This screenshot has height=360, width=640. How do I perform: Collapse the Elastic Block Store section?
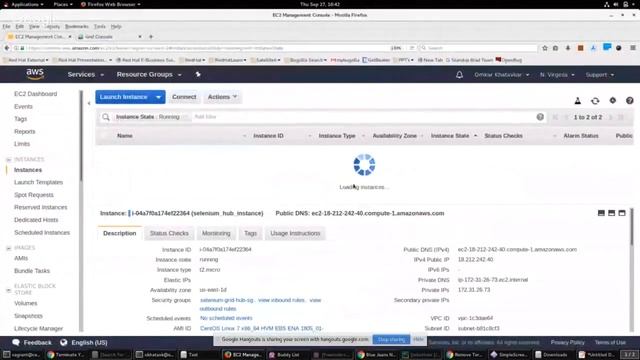[9, 290]
